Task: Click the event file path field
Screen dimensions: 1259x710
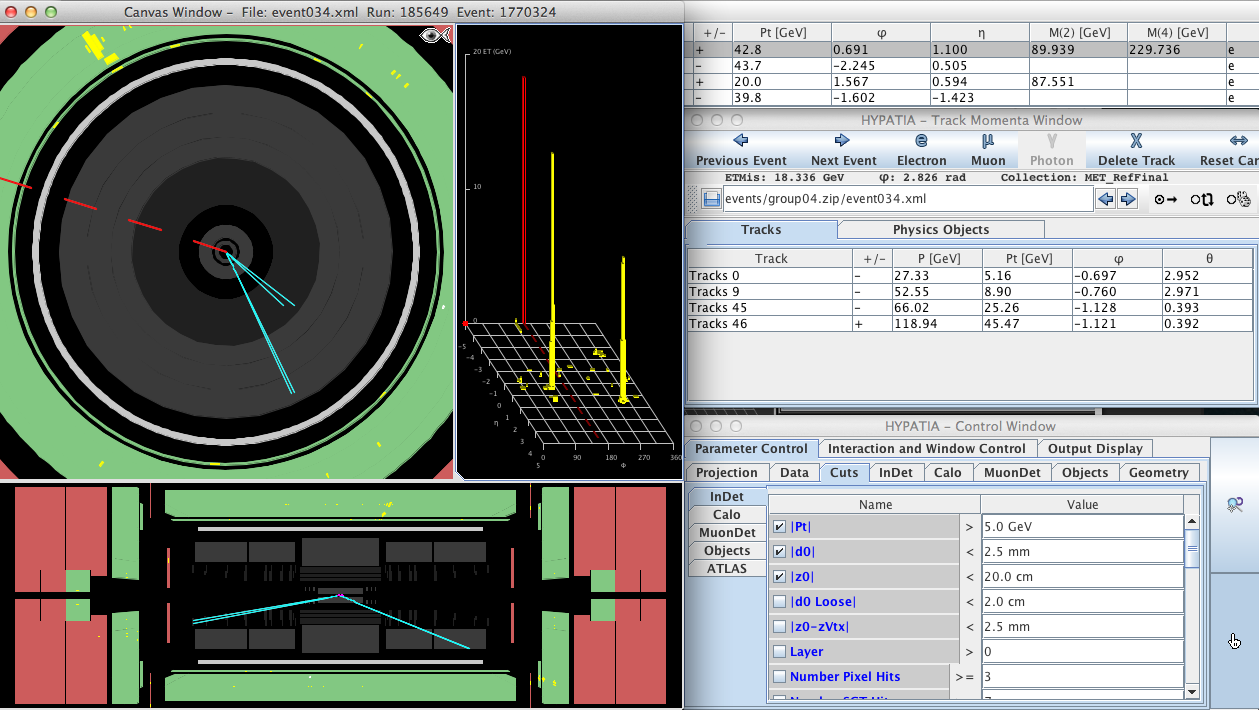Action: tap(907, 199)
